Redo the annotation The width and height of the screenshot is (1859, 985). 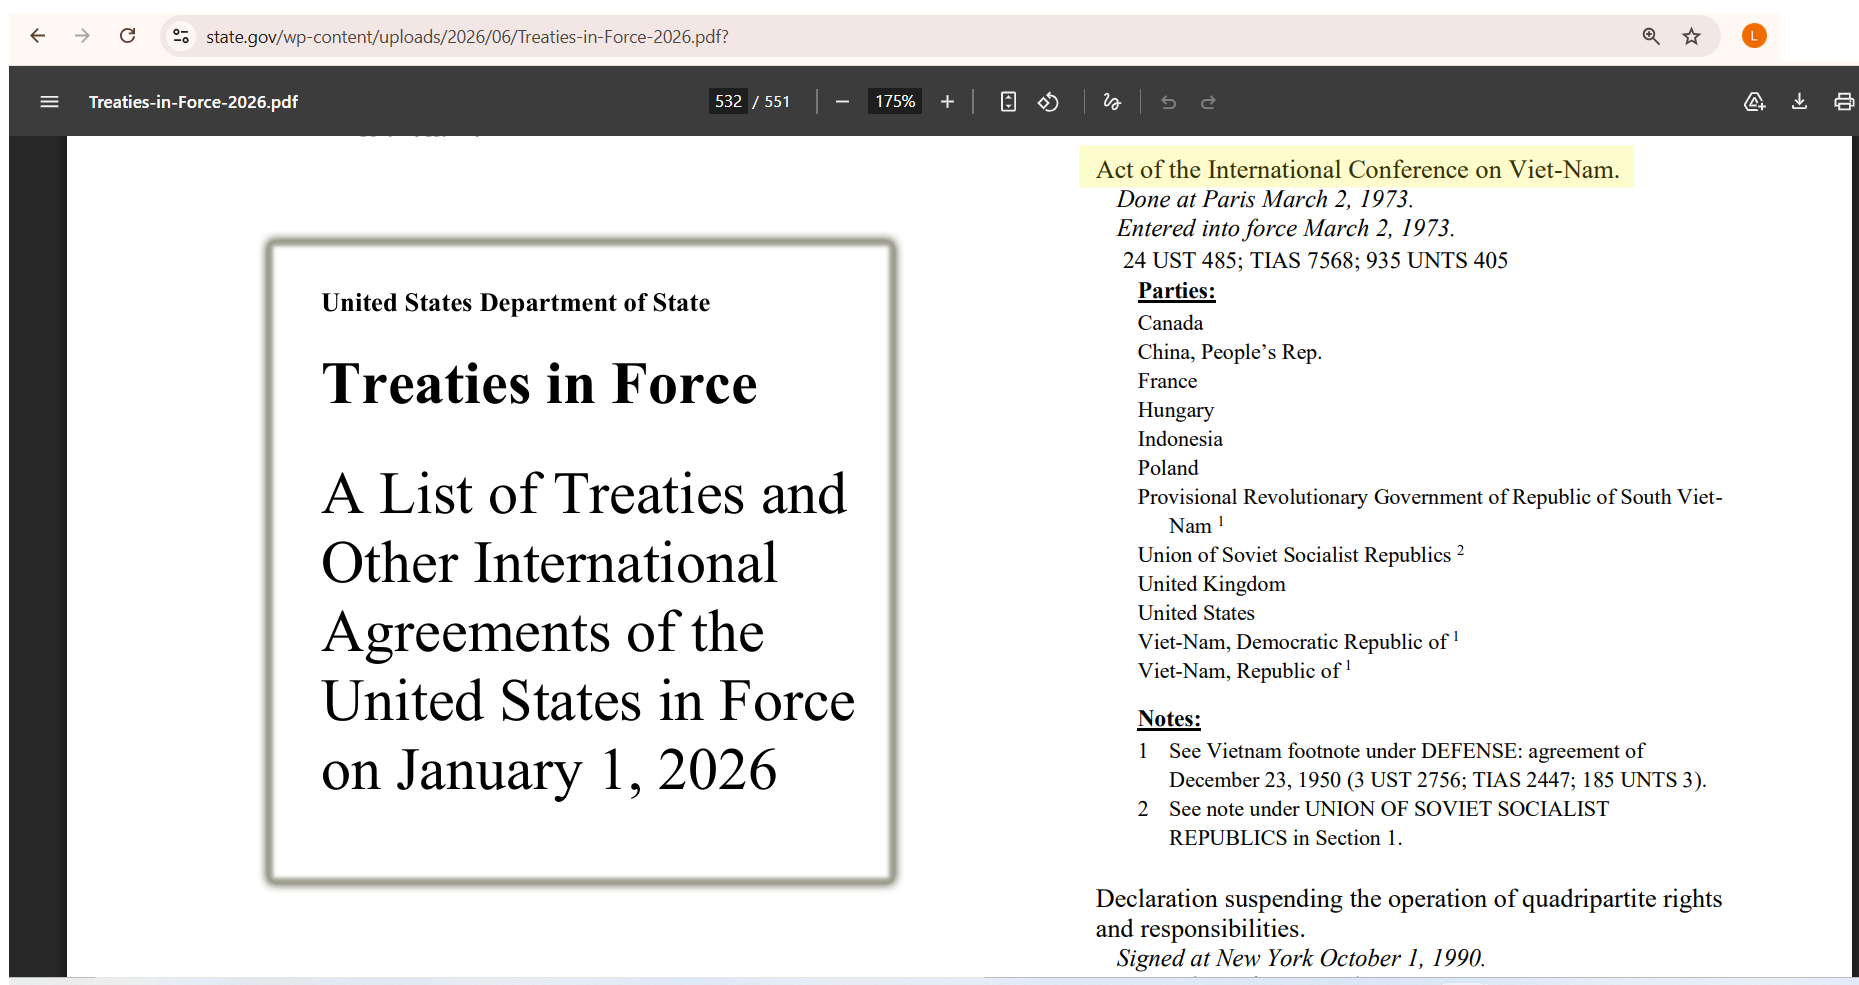click(1208, 102)
